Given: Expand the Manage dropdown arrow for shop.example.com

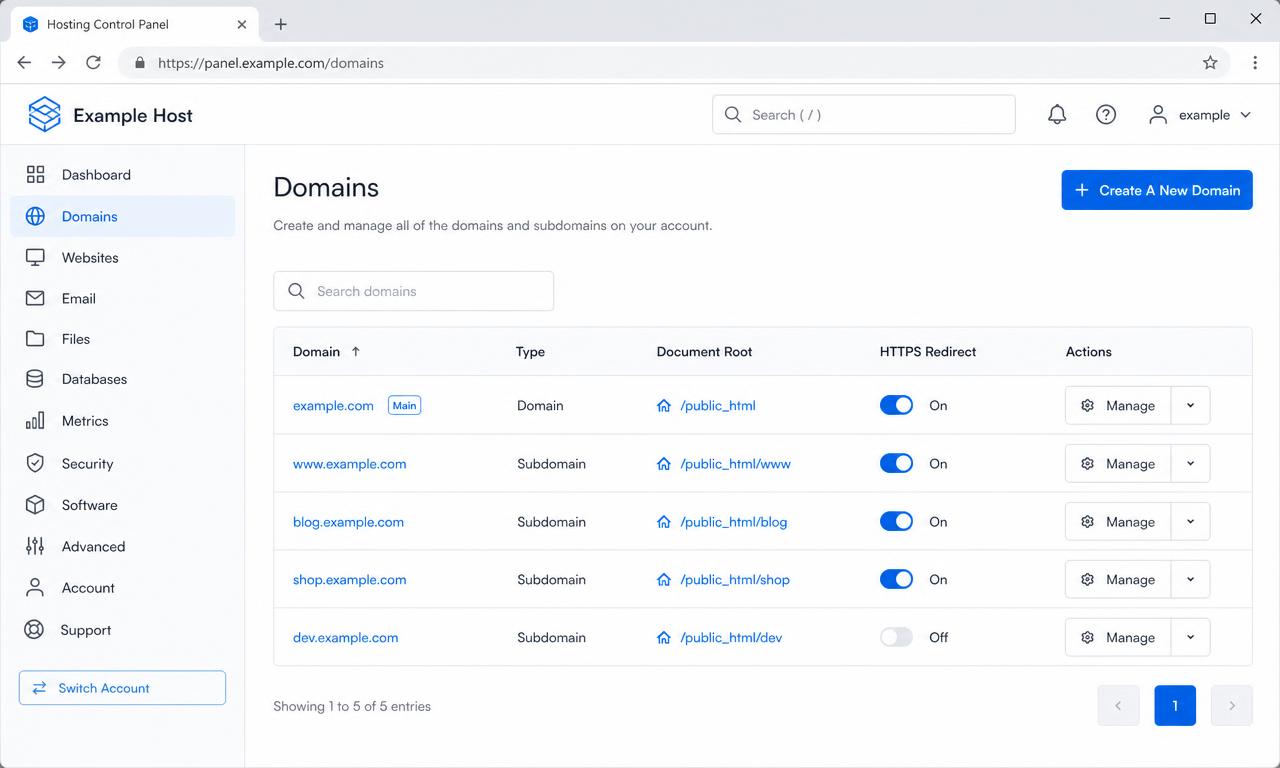Looking at the screenshot, I should (1190, 580).
